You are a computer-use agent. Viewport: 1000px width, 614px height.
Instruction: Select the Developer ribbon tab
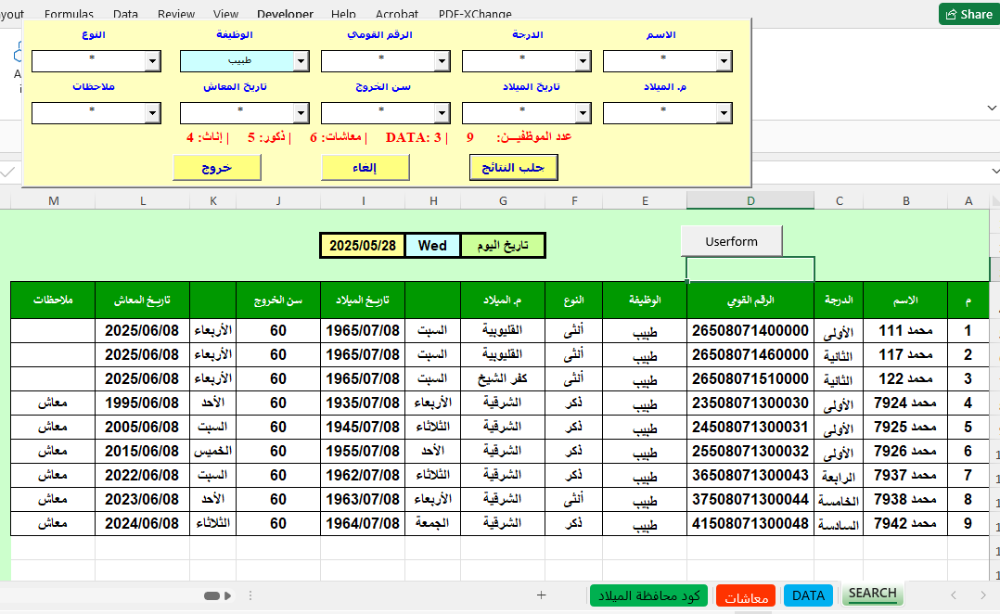[x=285, y=13]
